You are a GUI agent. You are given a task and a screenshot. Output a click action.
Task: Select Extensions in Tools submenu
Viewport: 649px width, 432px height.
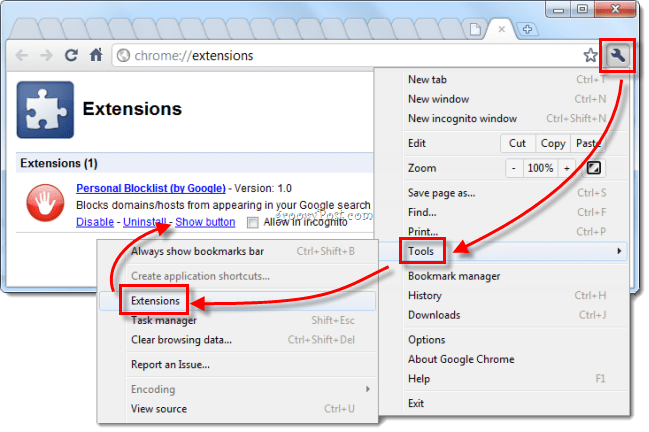click(x=237, y=301)
